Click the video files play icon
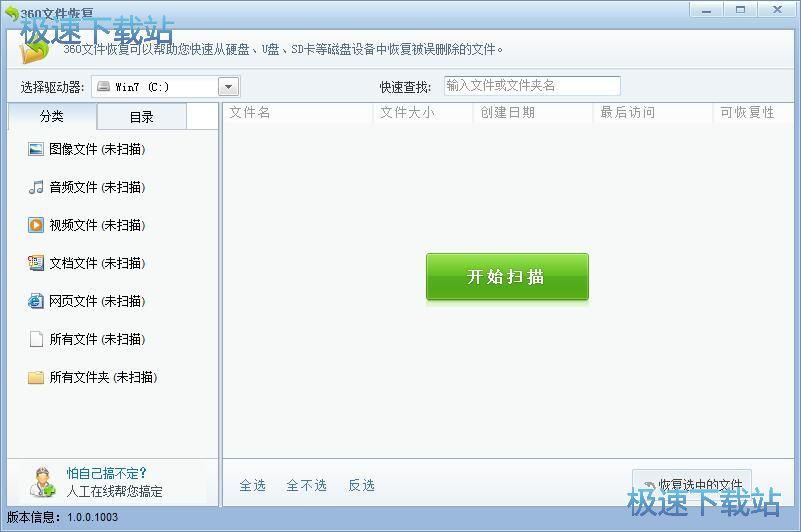The height and width of the screenshot is (532, 801). (36, 225)
